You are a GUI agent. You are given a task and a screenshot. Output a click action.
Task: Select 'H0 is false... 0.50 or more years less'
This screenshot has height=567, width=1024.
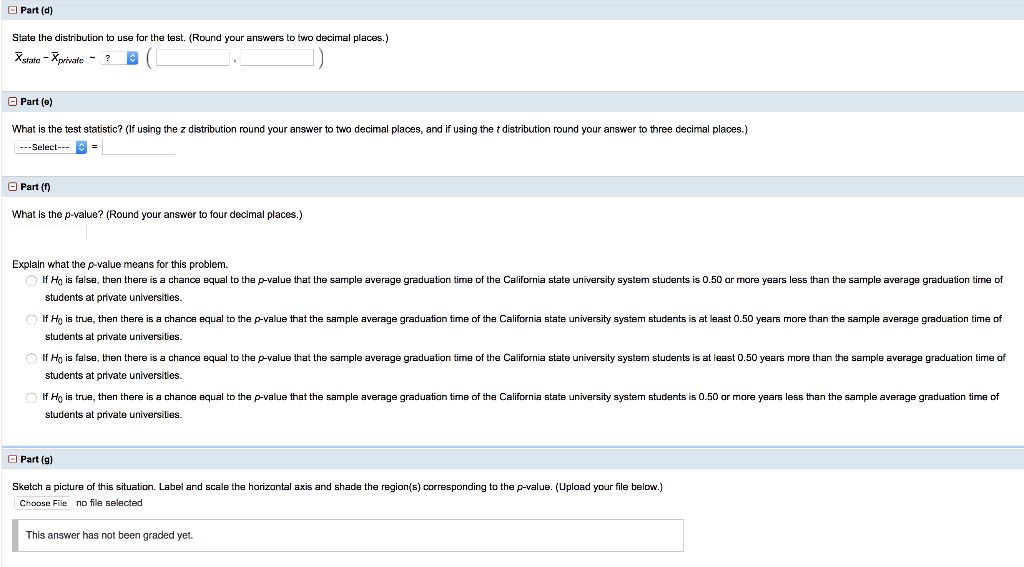31,281
